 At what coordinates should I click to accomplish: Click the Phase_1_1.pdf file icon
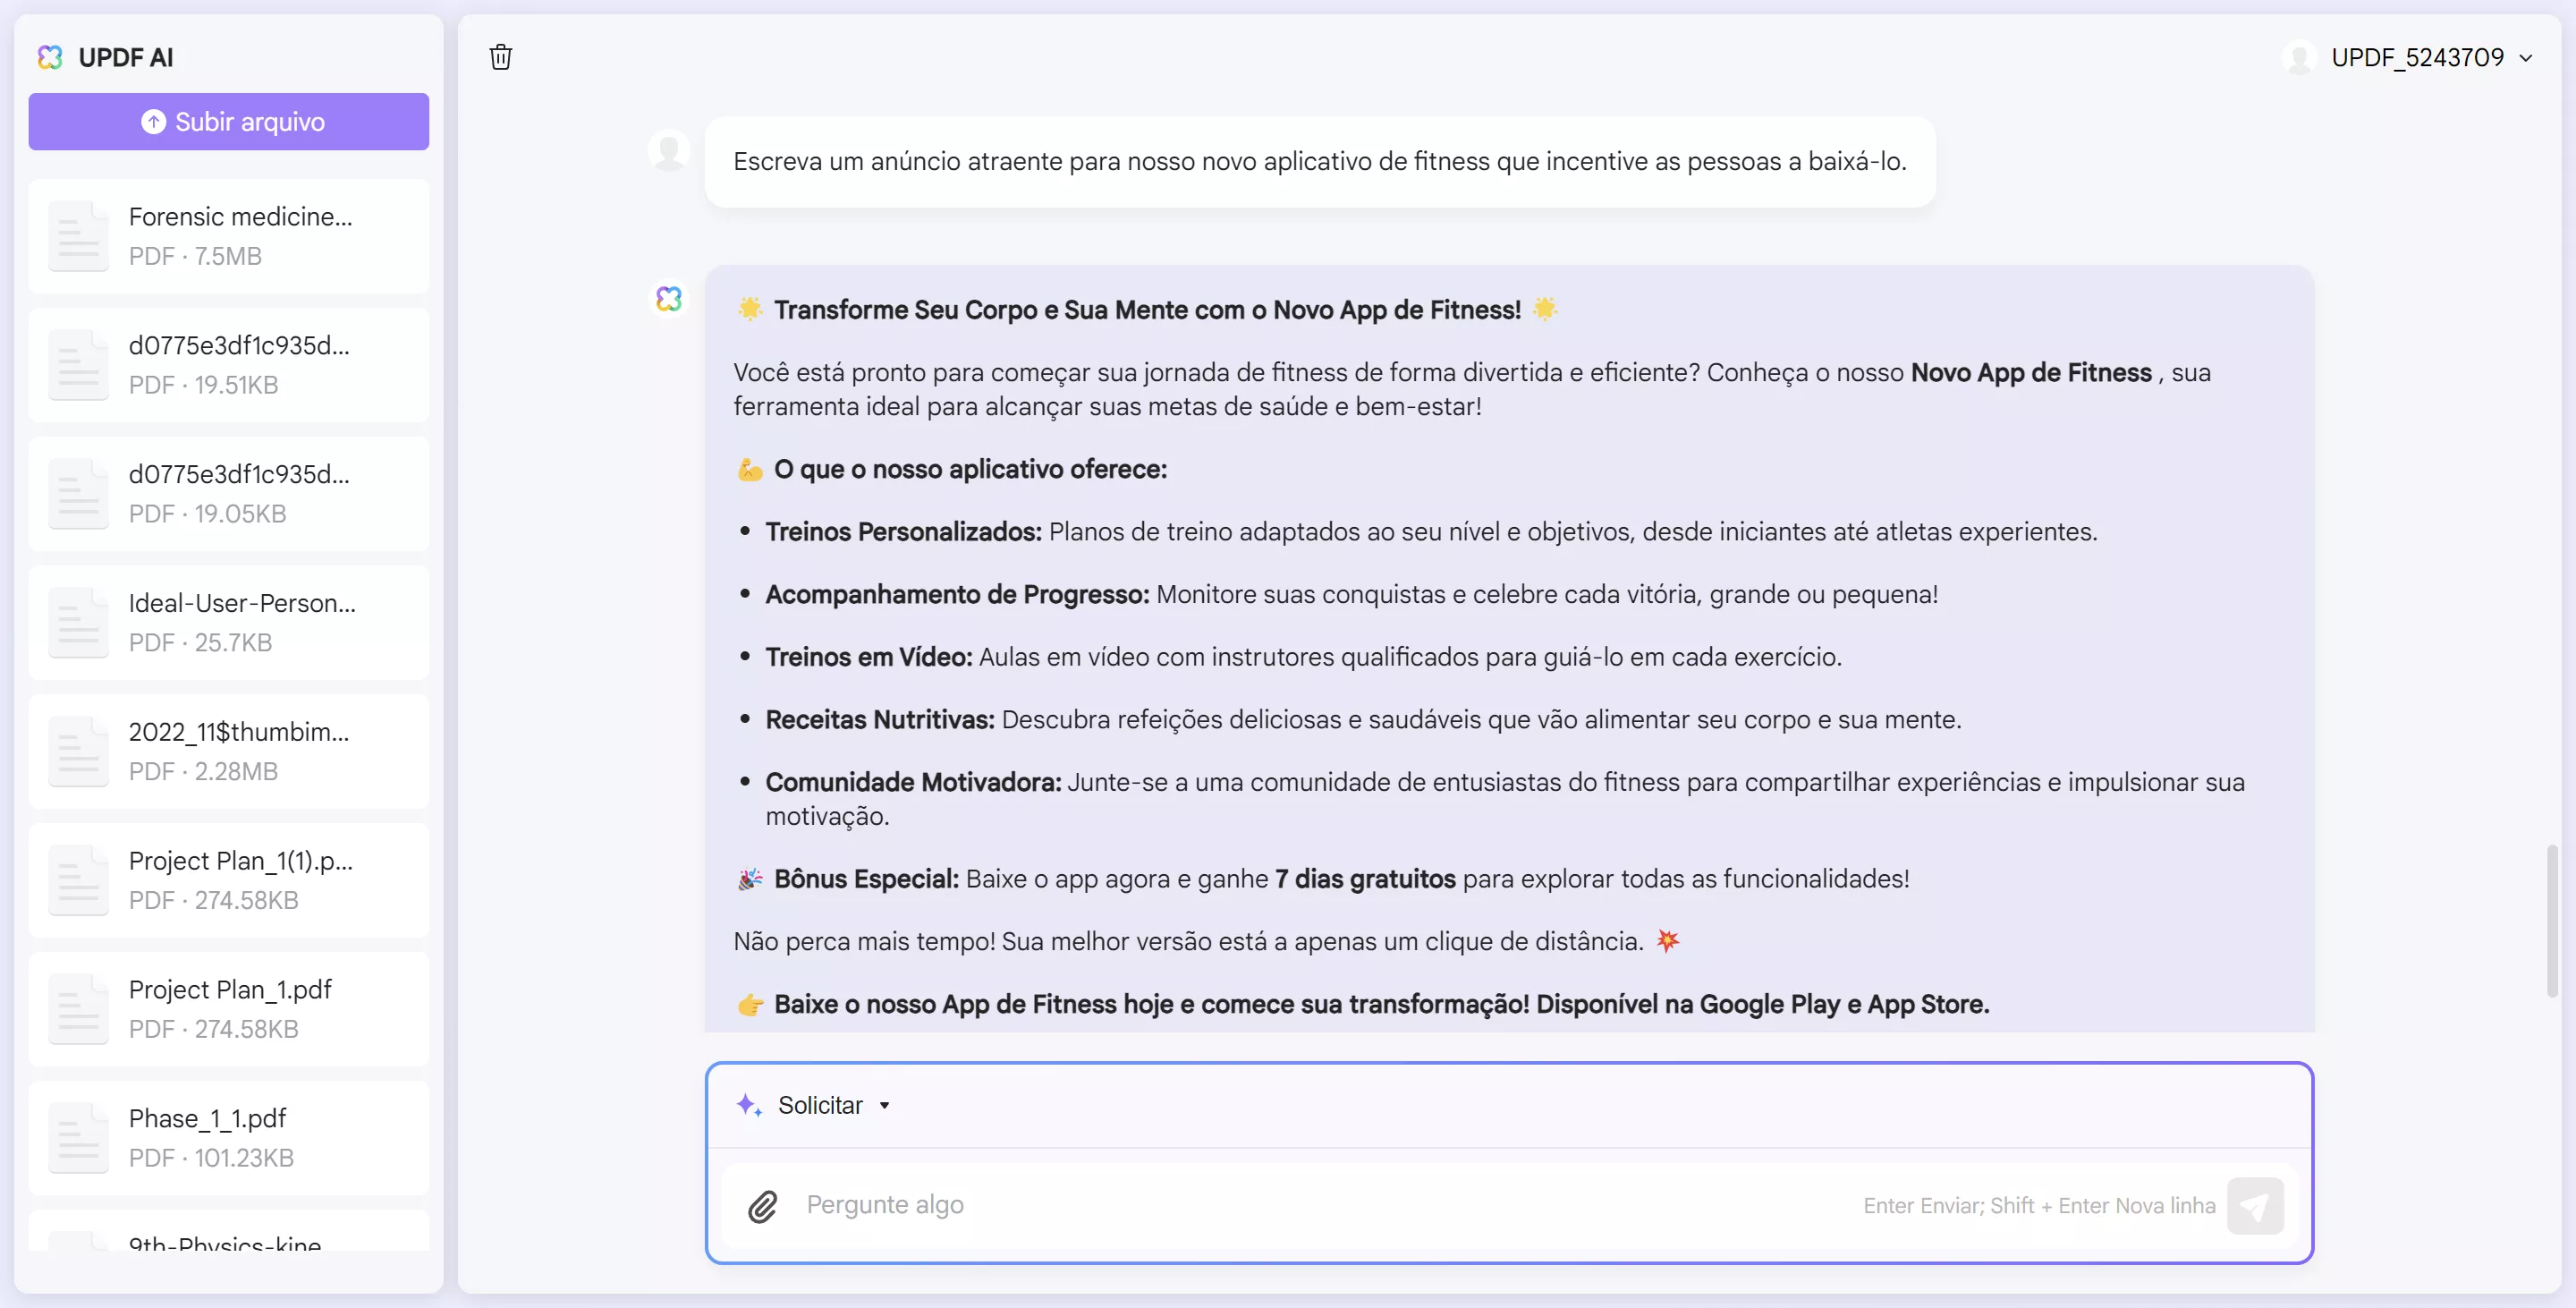[78, 1137]
